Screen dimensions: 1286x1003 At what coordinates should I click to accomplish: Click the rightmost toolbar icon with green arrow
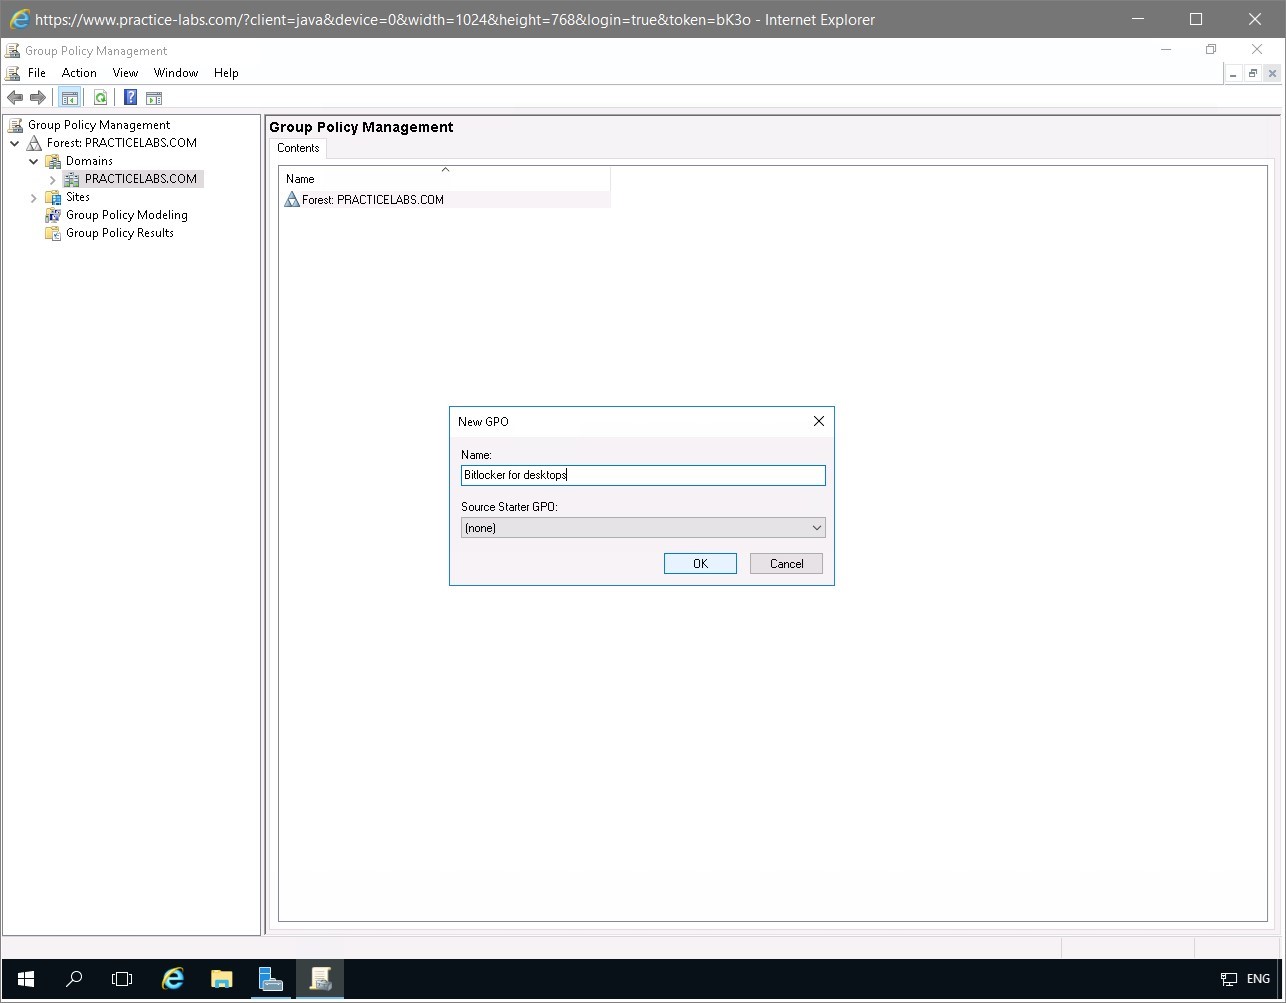pos(153,97)
